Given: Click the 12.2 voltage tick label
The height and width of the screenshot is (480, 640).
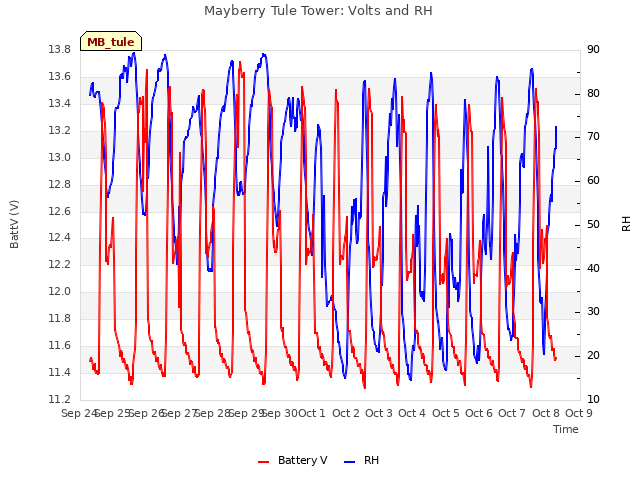Looking at the screenshot, I should pos(60,264).
